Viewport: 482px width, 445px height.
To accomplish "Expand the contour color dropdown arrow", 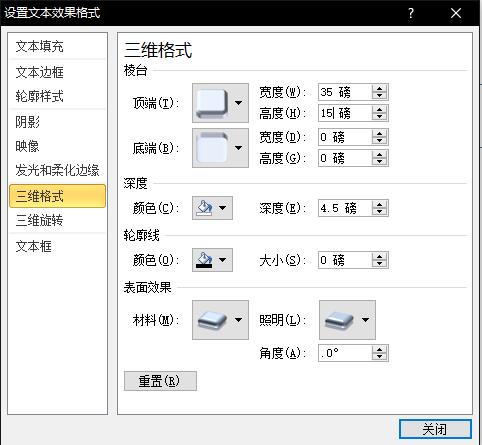I will [x=223, y=260].
